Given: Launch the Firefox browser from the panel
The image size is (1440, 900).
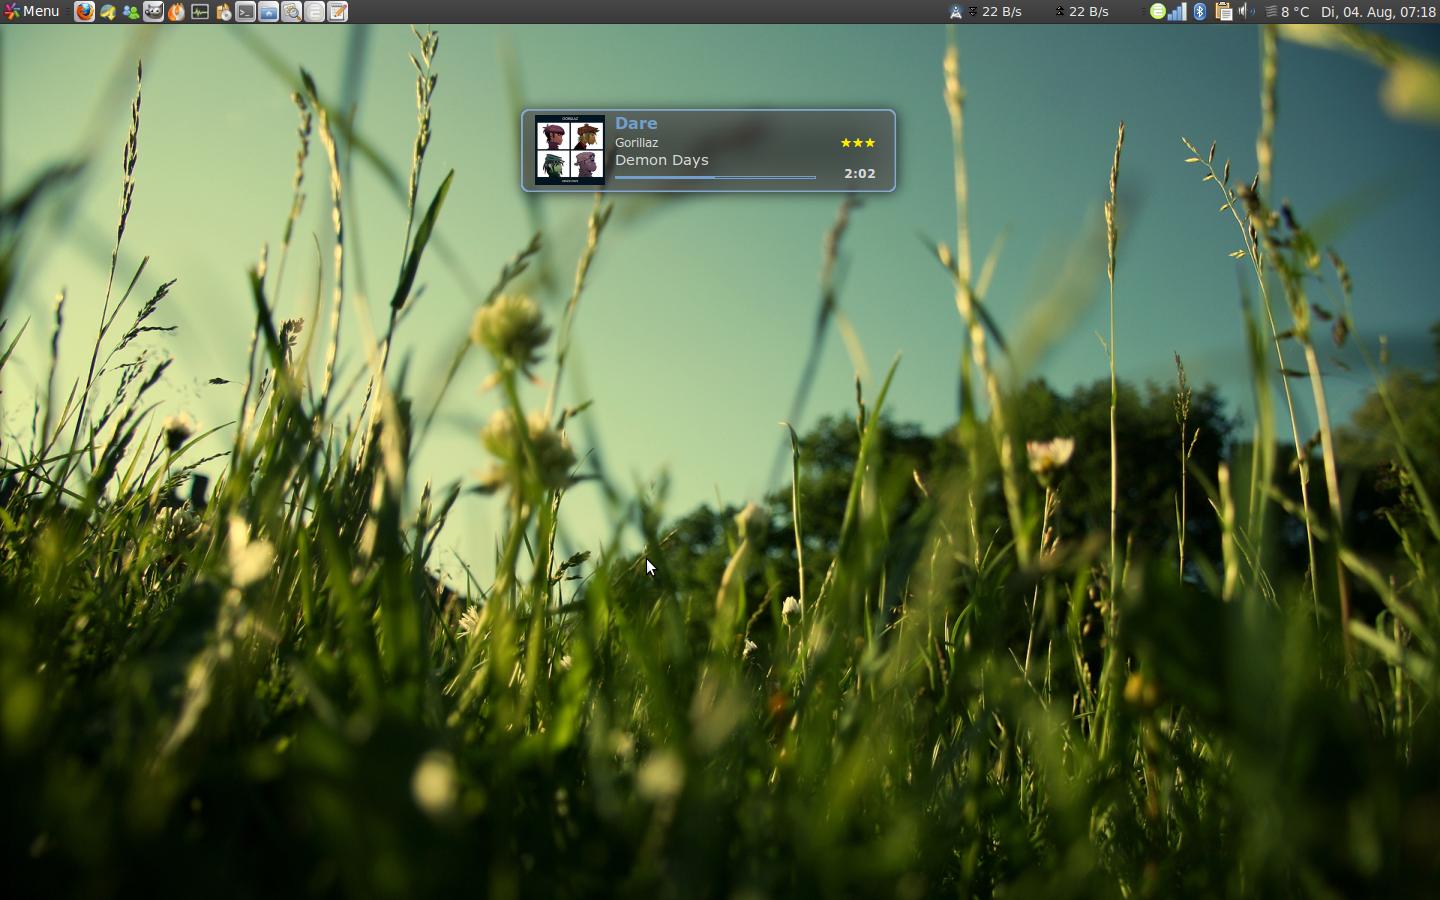Looking at the screenshot, I should point(85,12).
